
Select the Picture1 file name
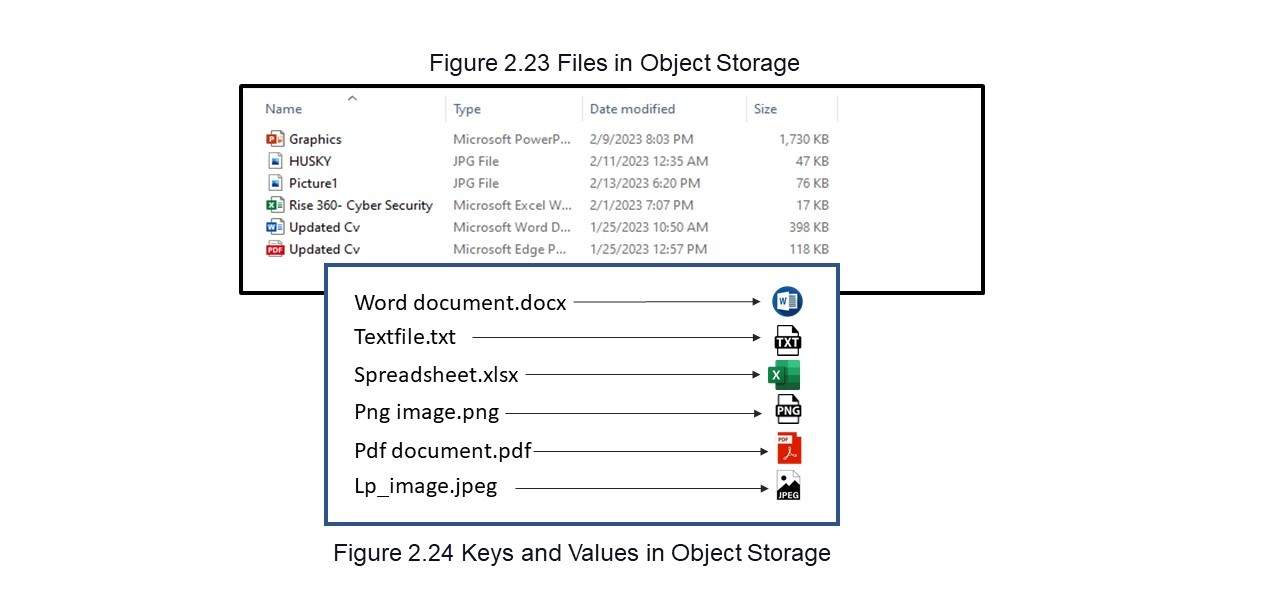(x=313, y=183)
